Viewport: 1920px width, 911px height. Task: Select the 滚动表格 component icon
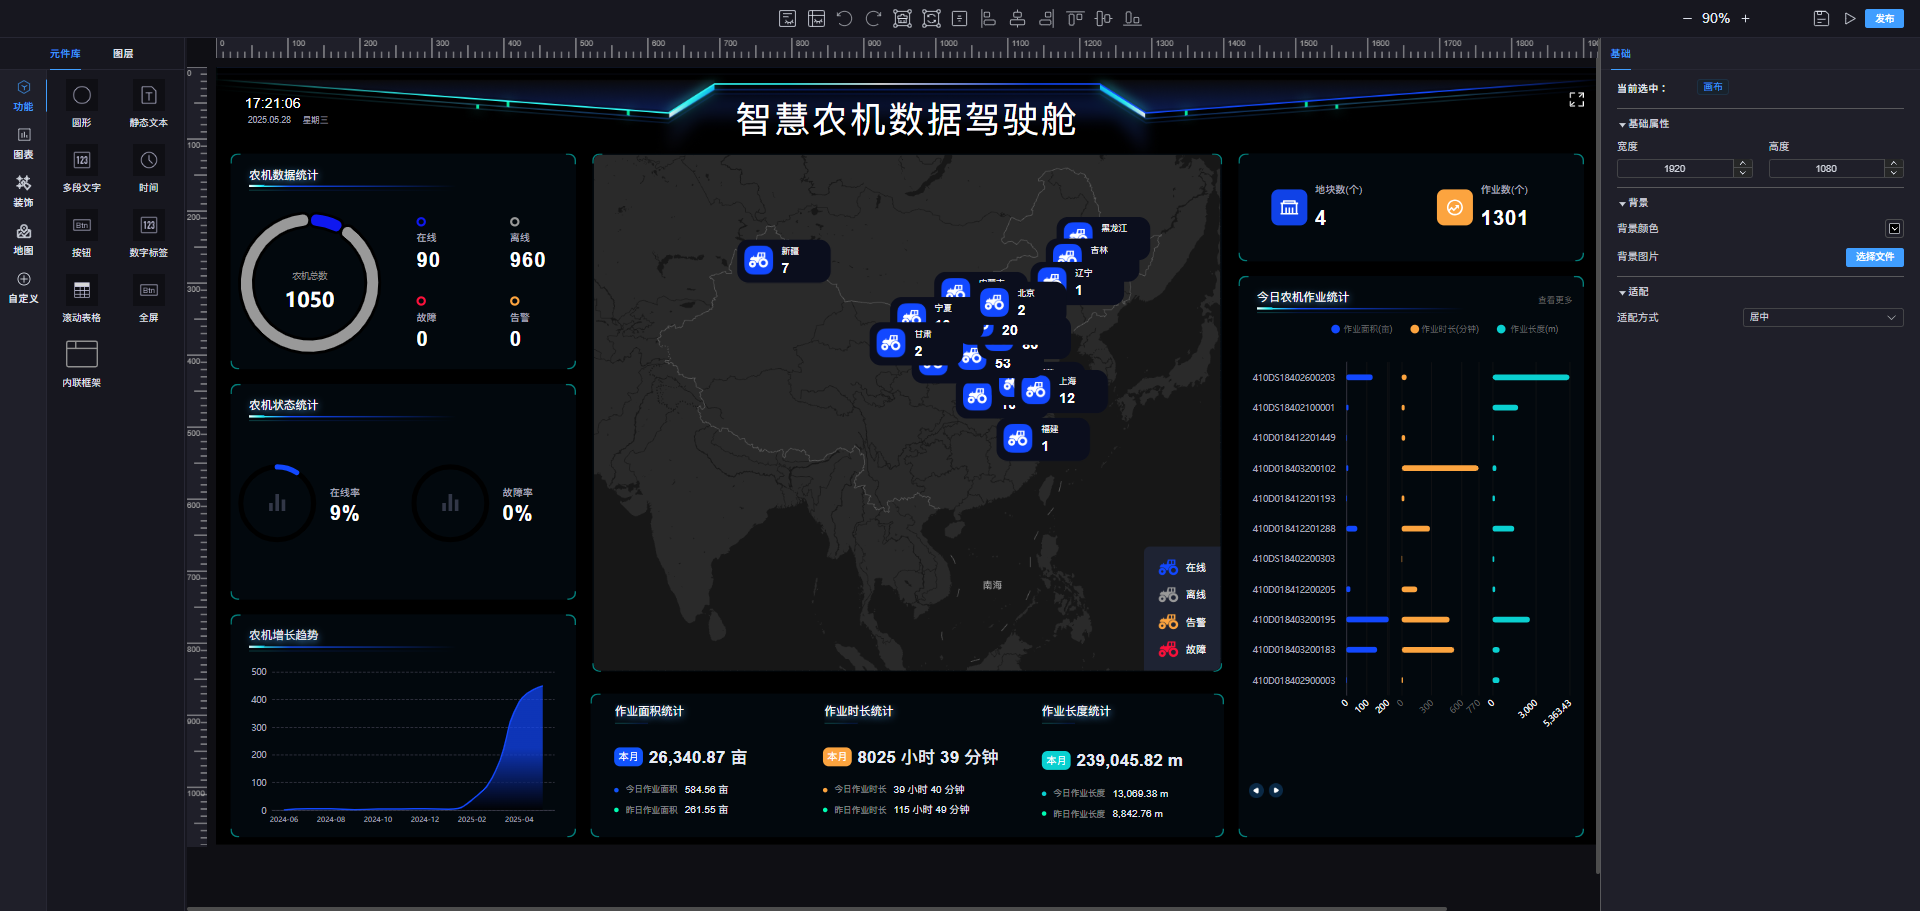(82, 298)
